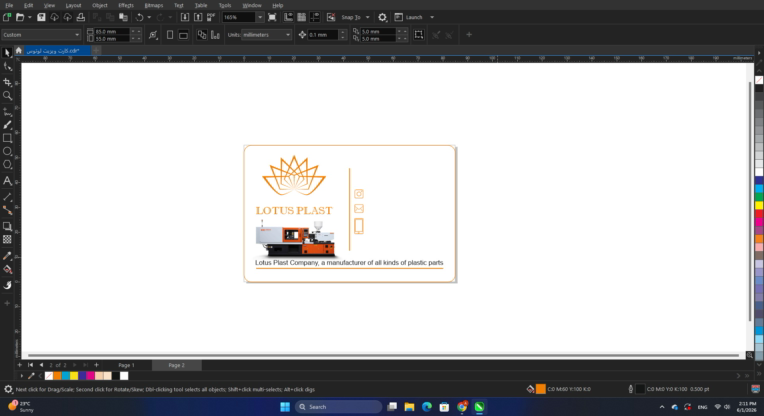Switch to Page 2 tab
This screenshot has height=416, width=764.
click(x=176, y=365)
